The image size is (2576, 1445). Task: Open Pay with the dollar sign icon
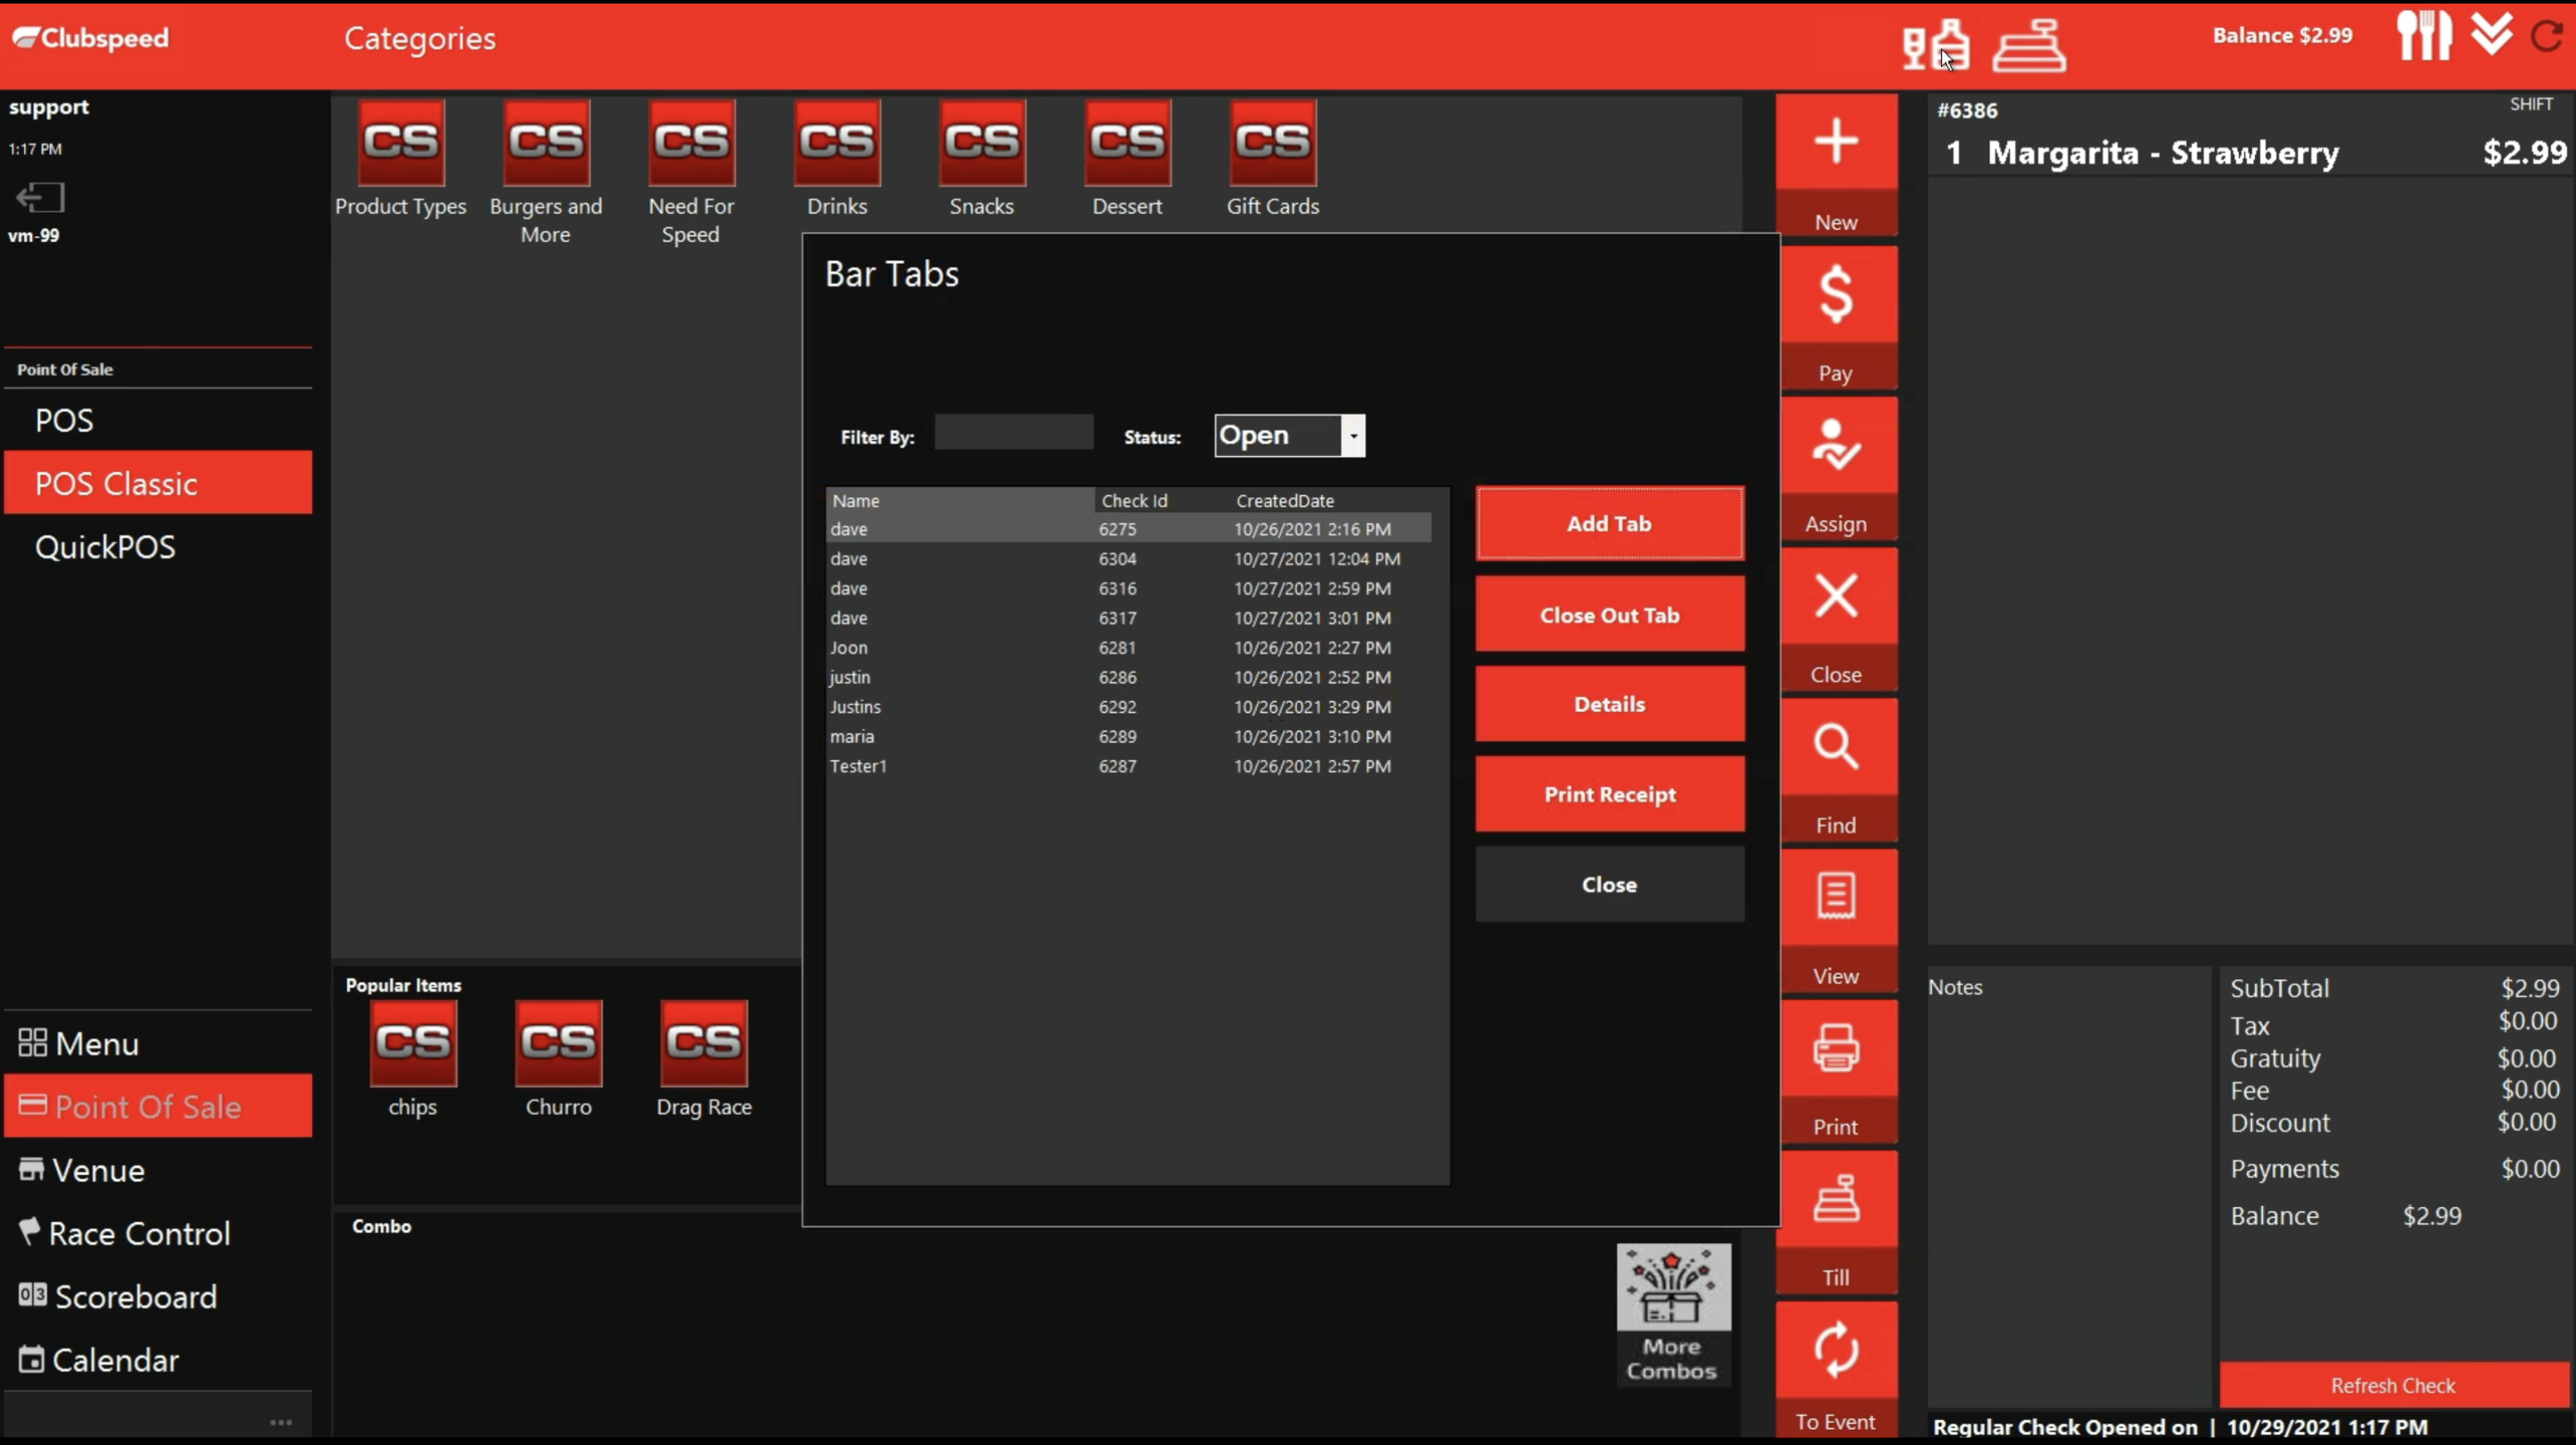click(x=1836, y=294)
